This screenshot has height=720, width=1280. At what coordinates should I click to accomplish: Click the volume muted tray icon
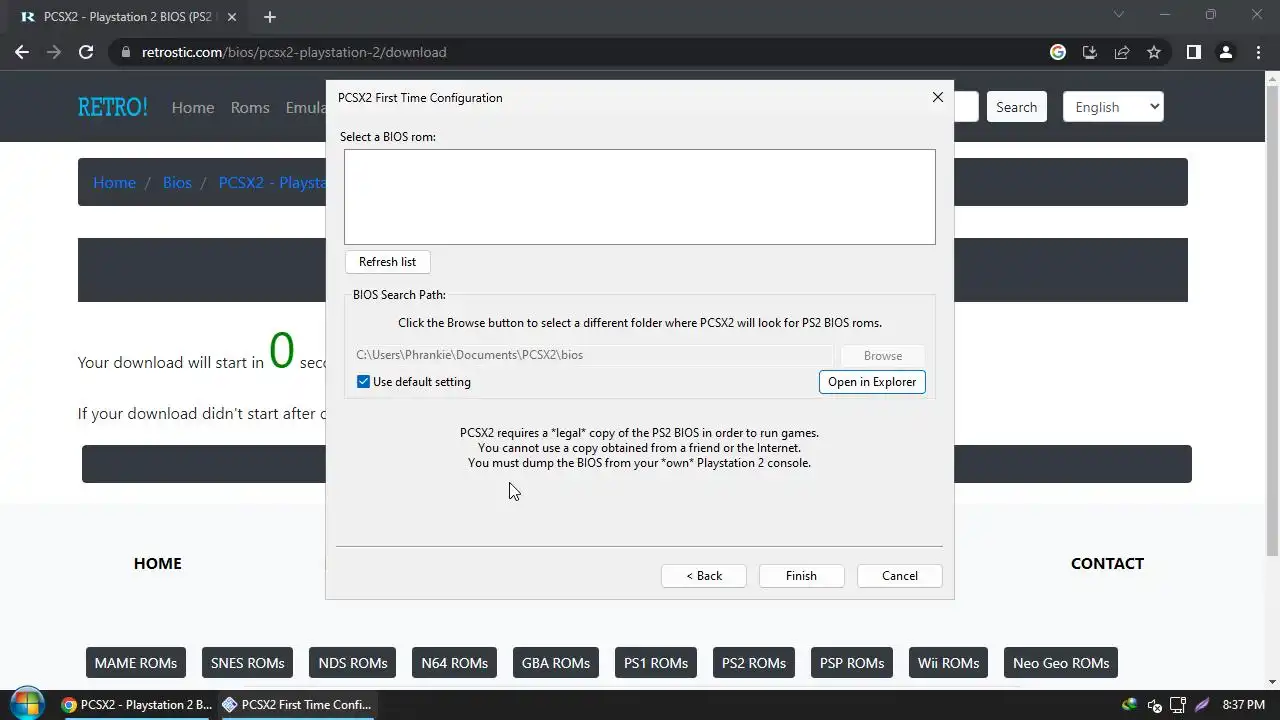point(1154,705)
